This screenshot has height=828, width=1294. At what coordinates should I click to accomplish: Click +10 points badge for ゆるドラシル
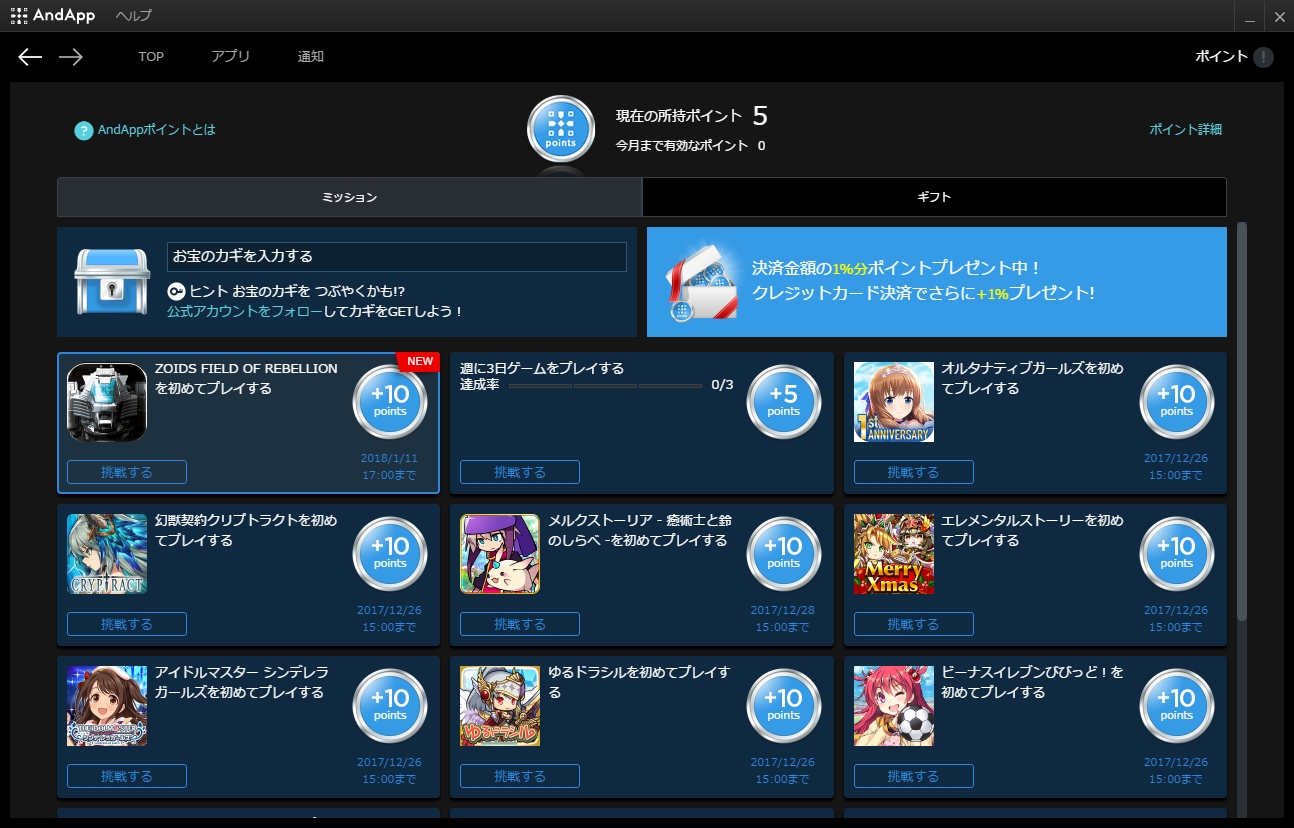(784, 706)
